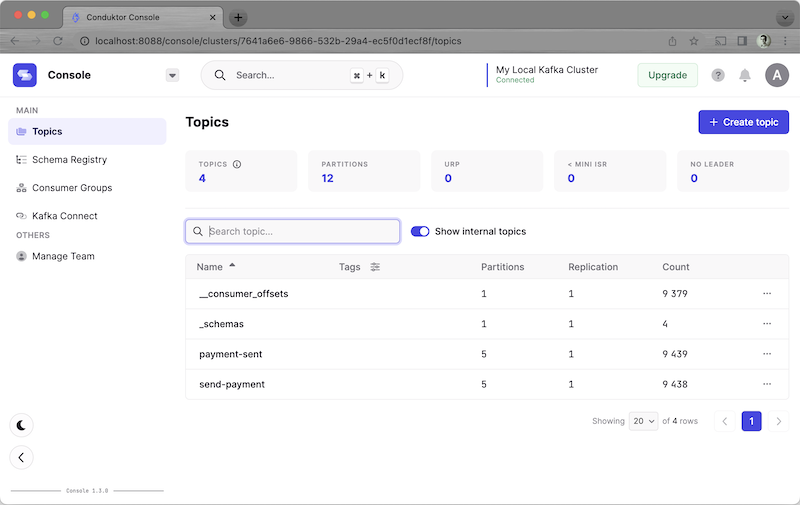Open the more options menu for send-payment
The image size is (800, 505).
(767, 384)
